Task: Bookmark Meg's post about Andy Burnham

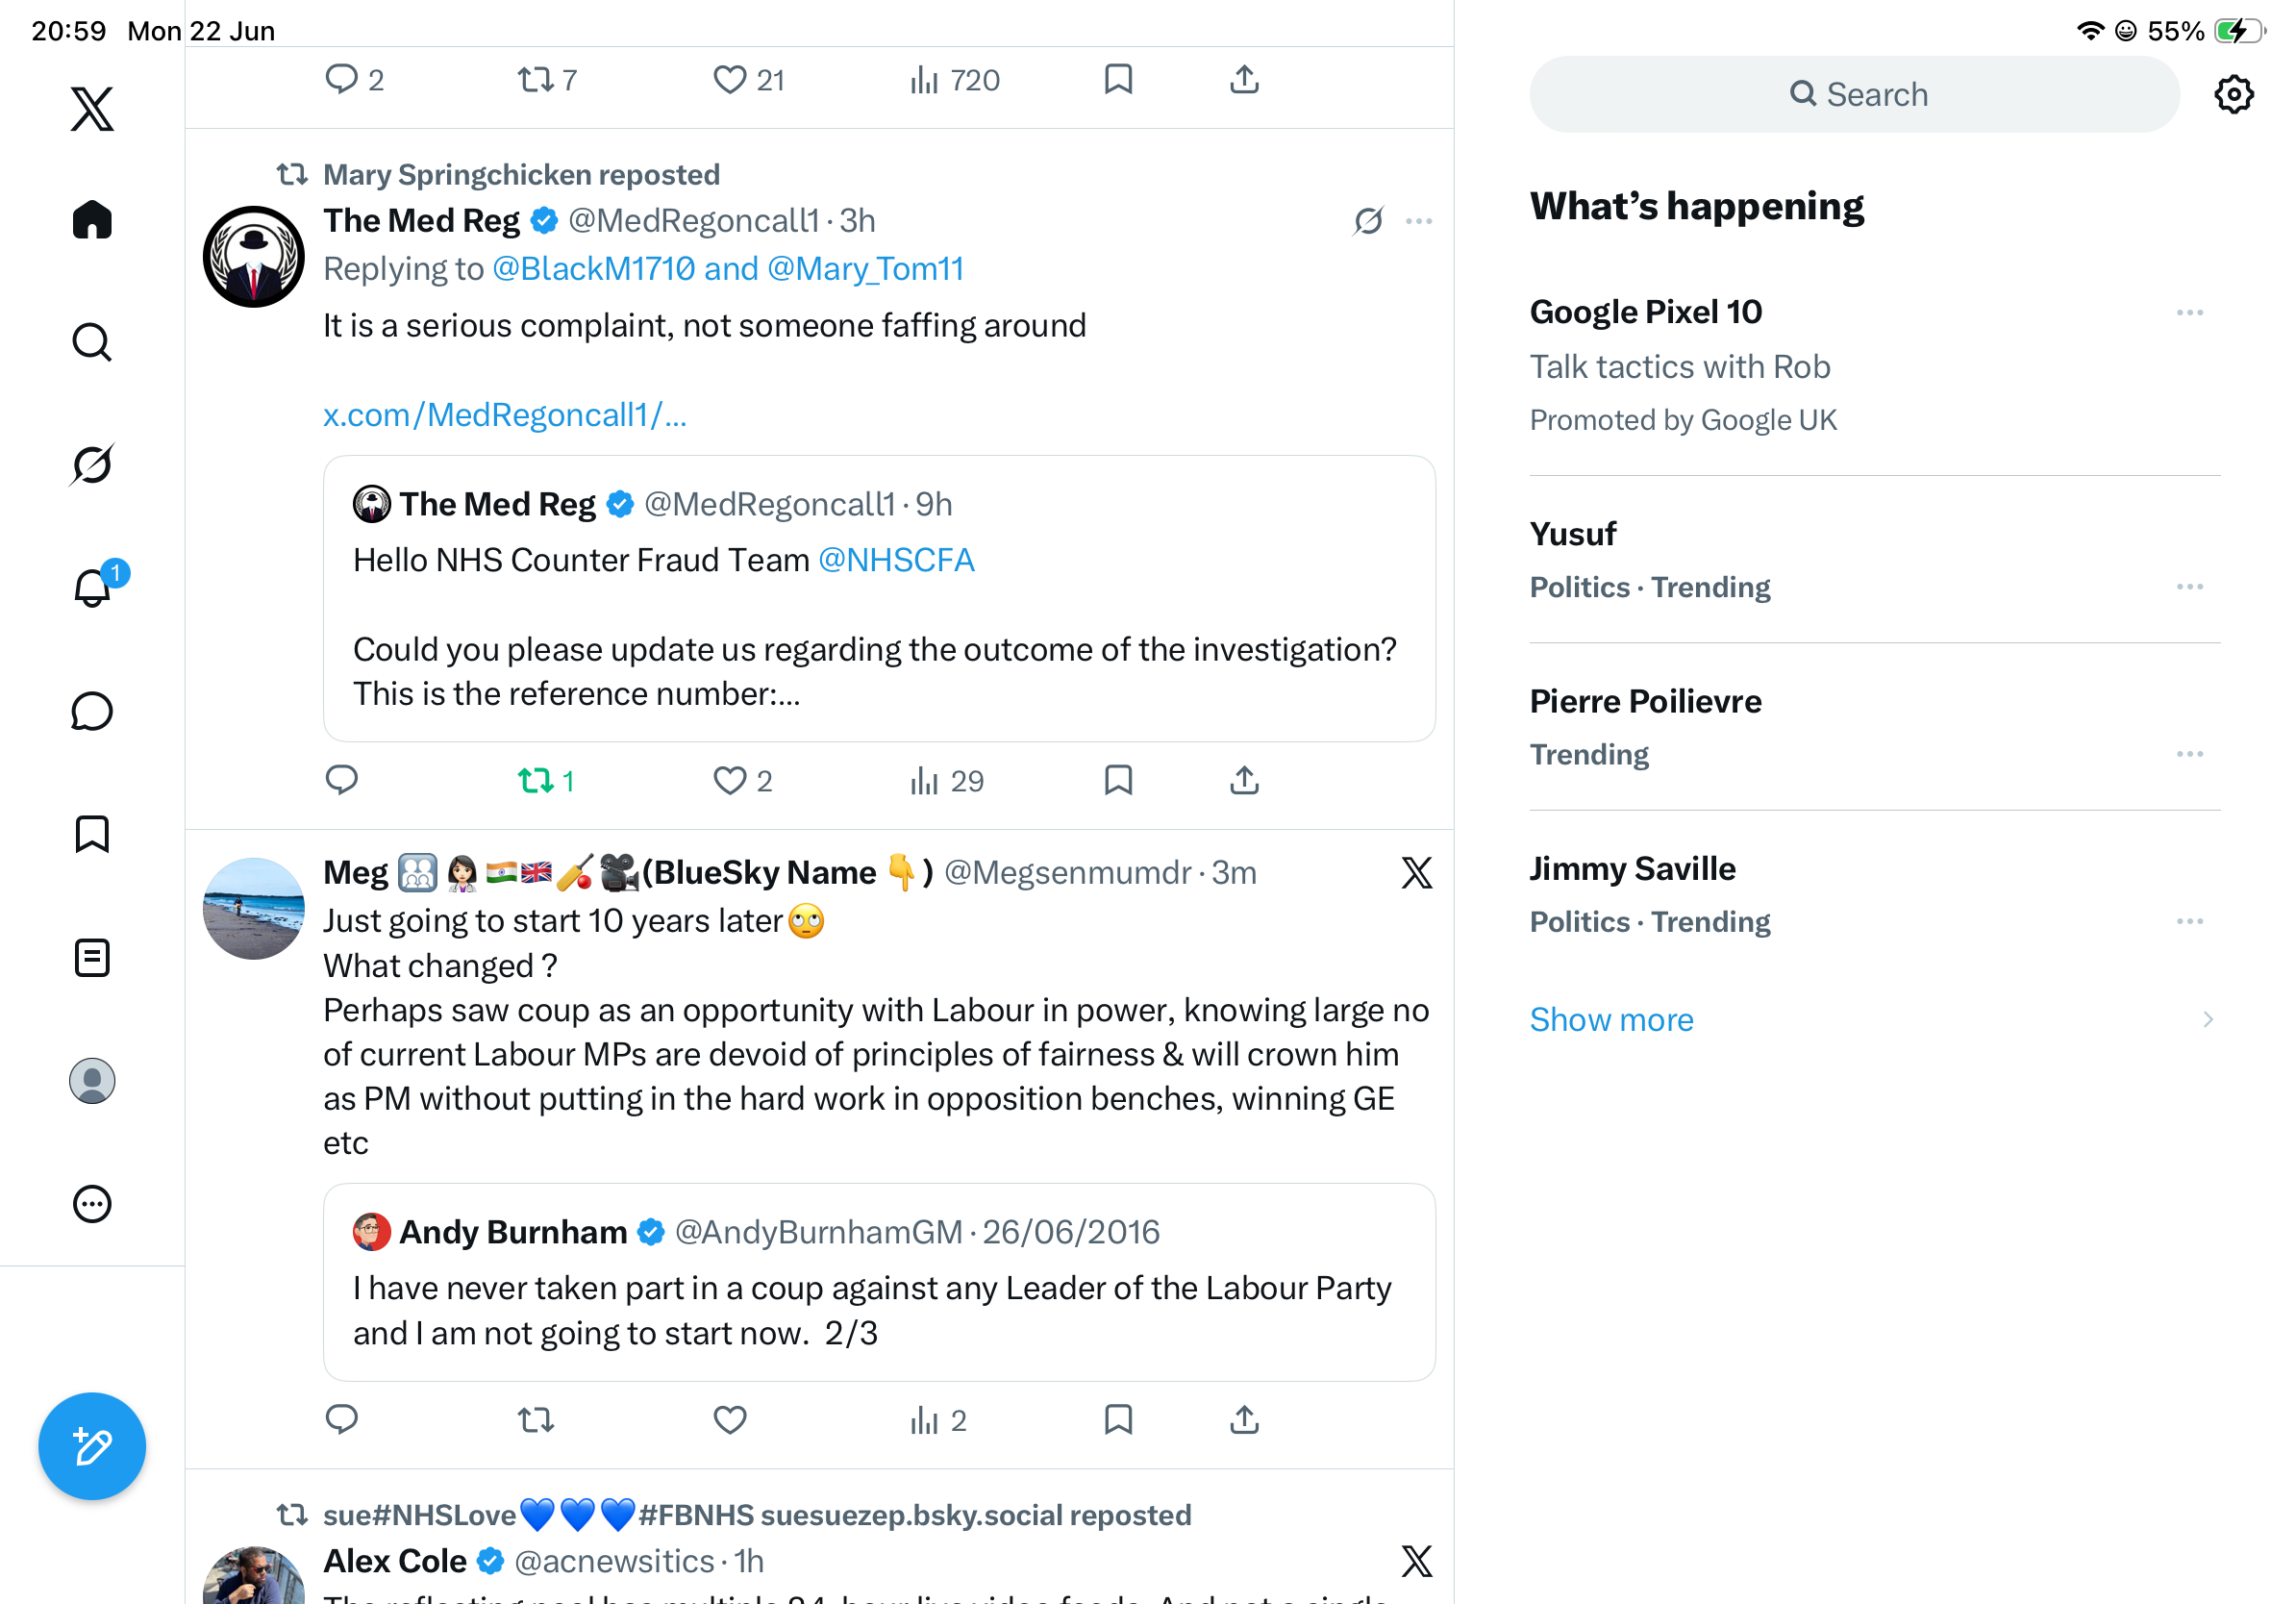Action: pyautogui.click(x=1118, y=1420)
